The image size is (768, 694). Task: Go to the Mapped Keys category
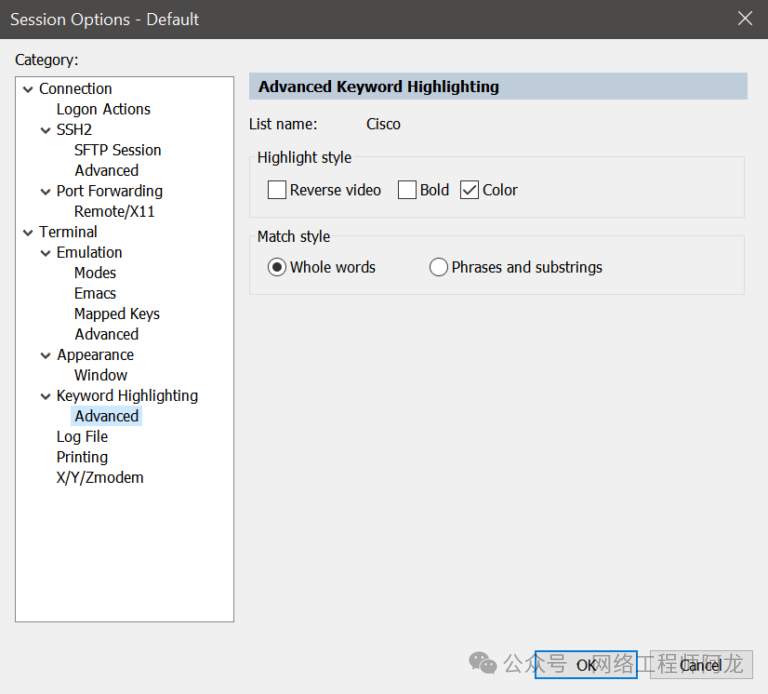tap(116, 314)
